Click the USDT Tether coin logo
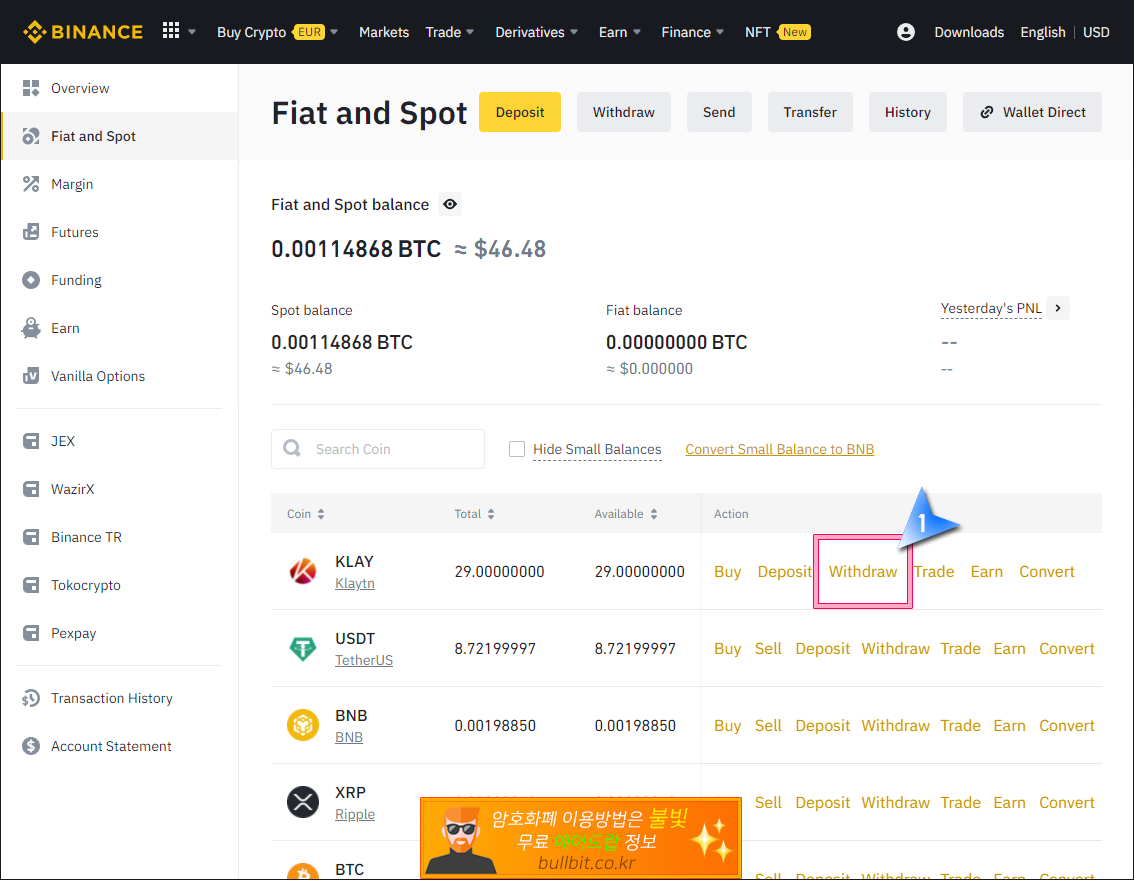The width and height of the screenshot is (1134, 880). [x=303, y=649]
